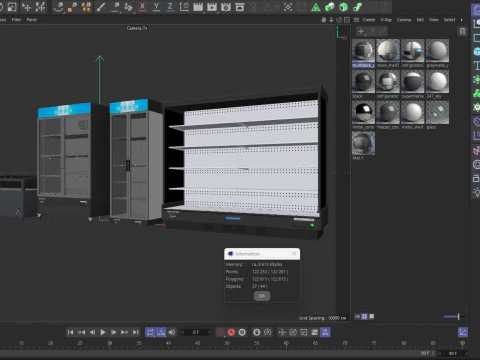Open the Create menu in Material Manager

click(x=369, y=20)
